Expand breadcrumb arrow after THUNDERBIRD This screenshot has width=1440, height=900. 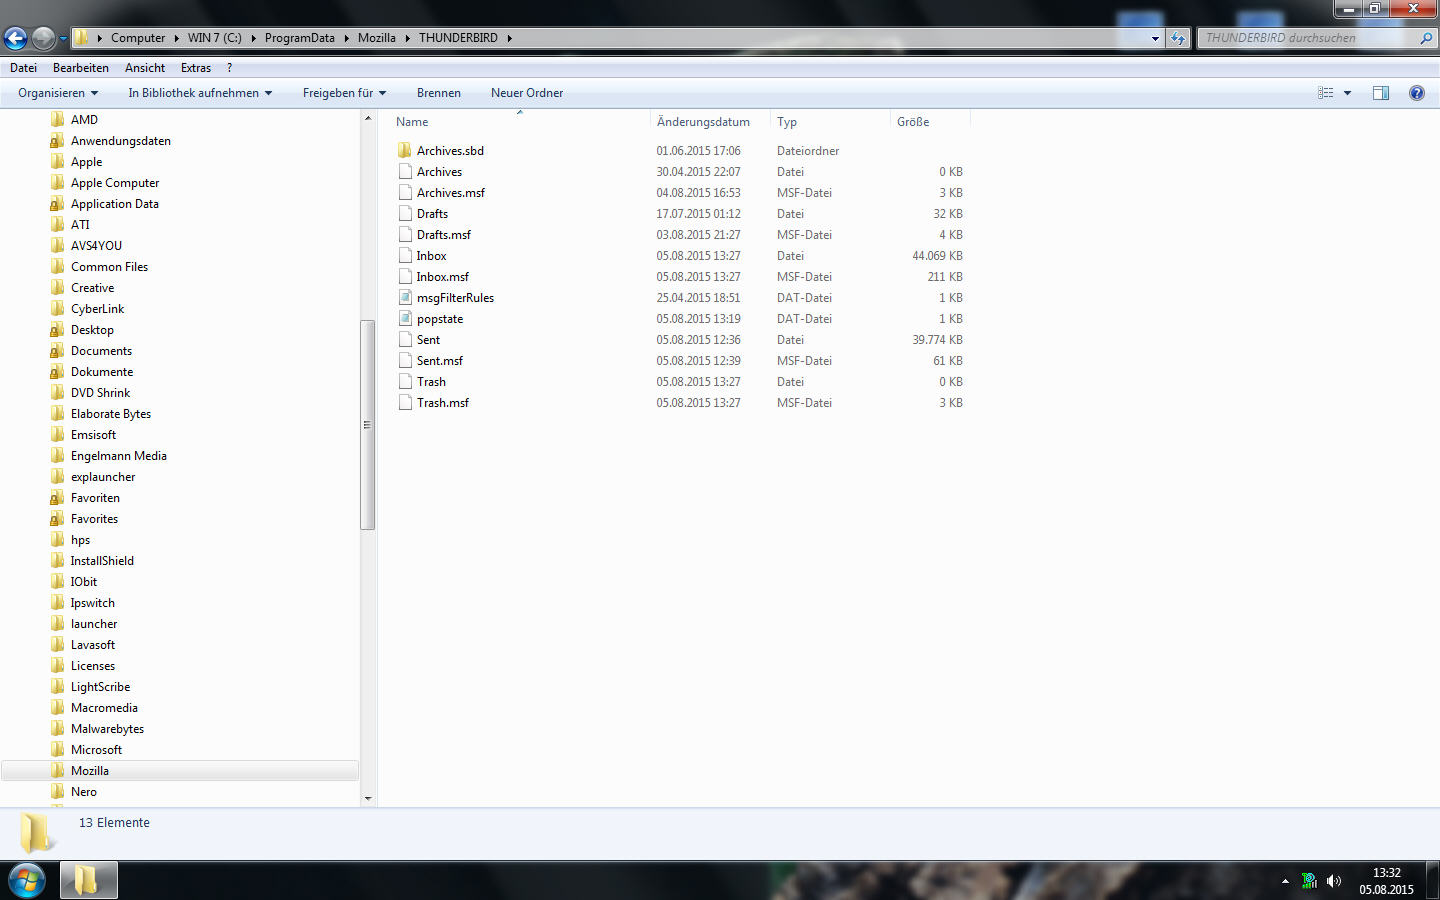509,38
